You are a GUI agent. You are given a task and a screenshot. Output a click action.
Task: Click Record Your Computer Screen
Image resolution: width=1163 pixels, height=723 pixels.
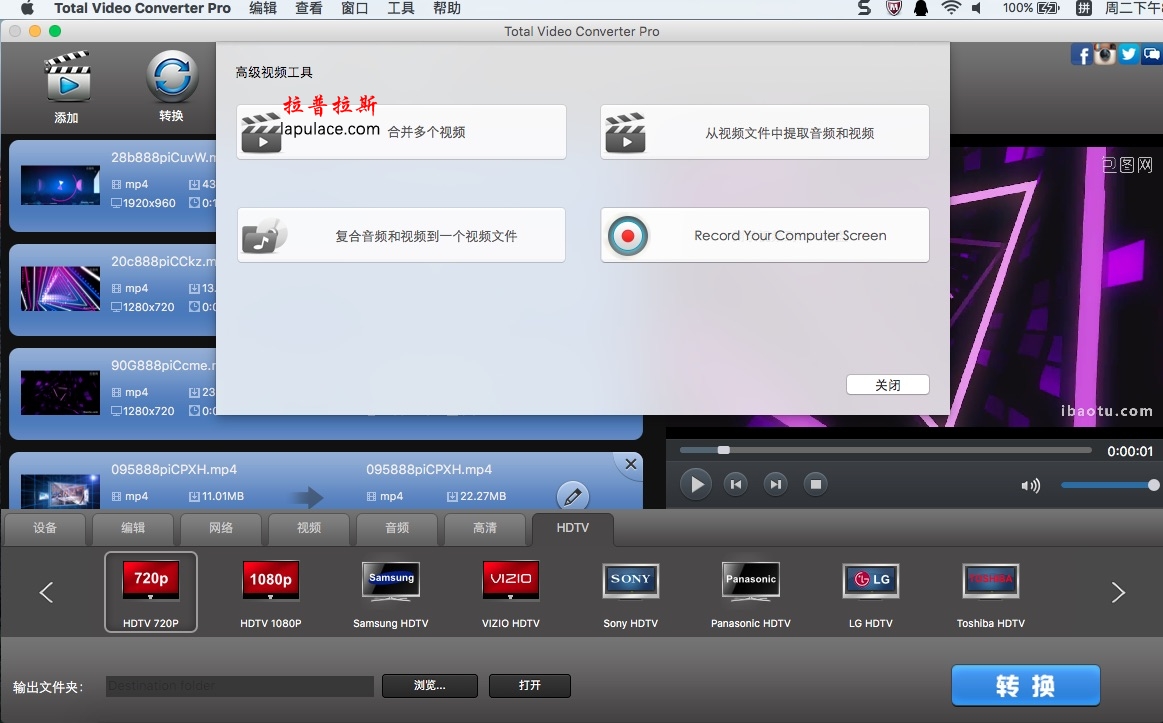coord(765,235)
